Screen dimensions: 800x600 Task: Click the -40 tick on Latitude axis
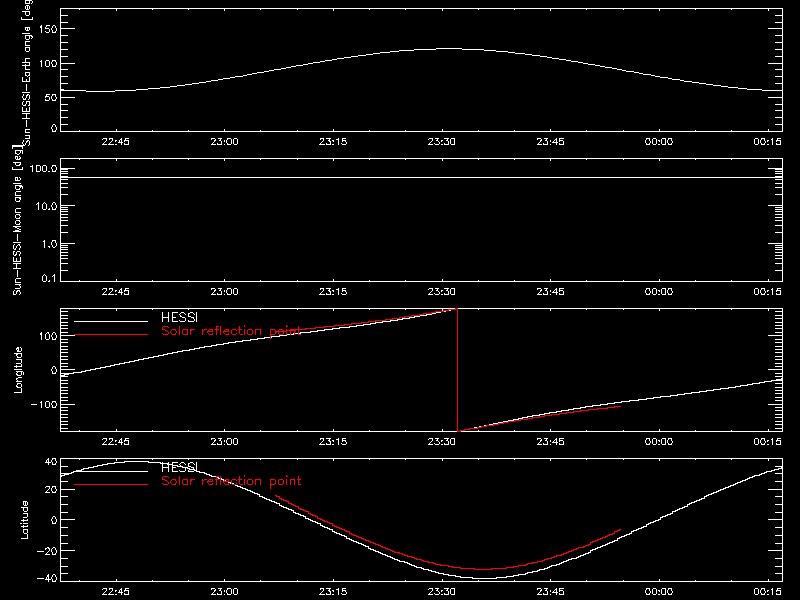[47, 578]
